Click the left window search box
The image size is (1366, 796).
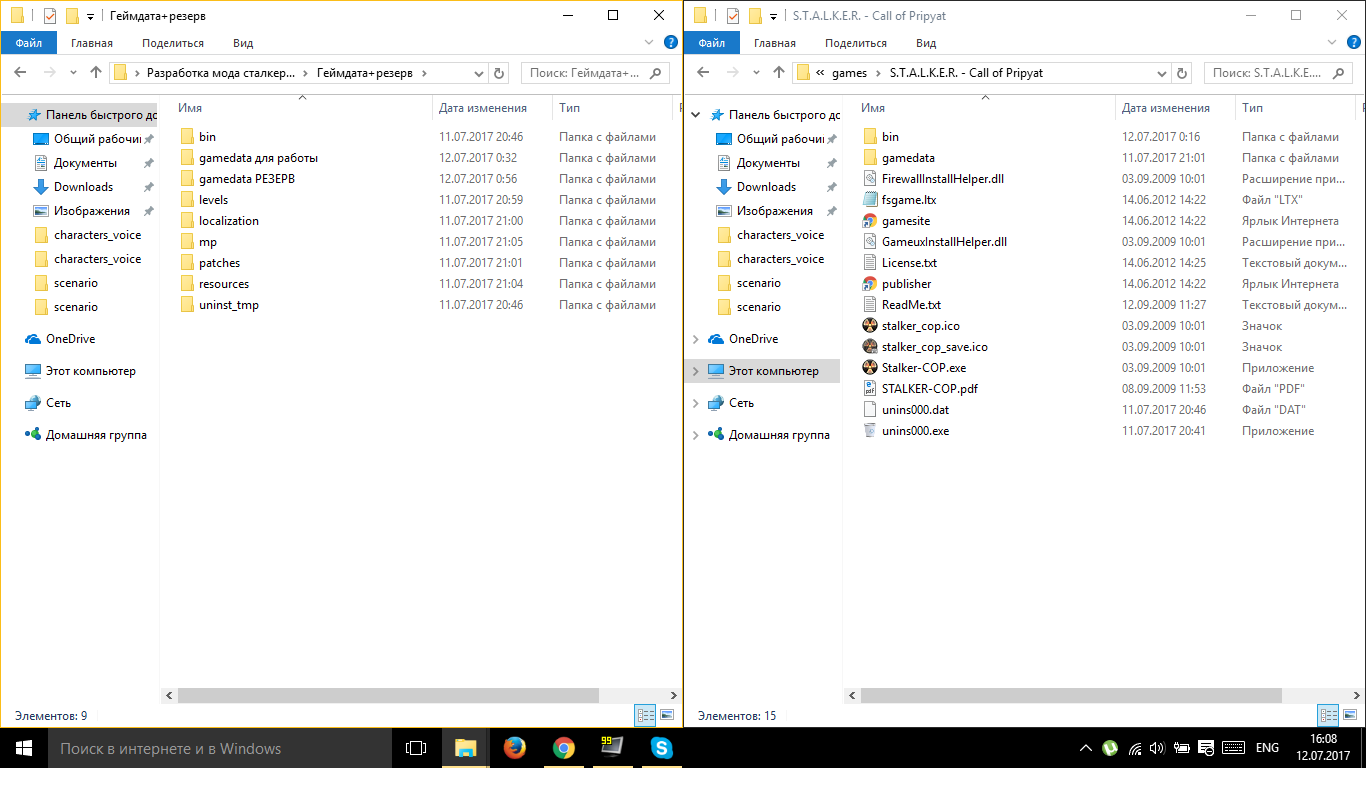click(x=595, y=73)
